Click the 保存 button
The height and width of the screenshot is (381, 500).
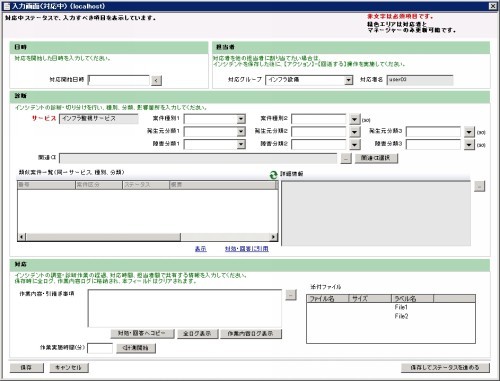pyautogui.click(x=27, y=367)
